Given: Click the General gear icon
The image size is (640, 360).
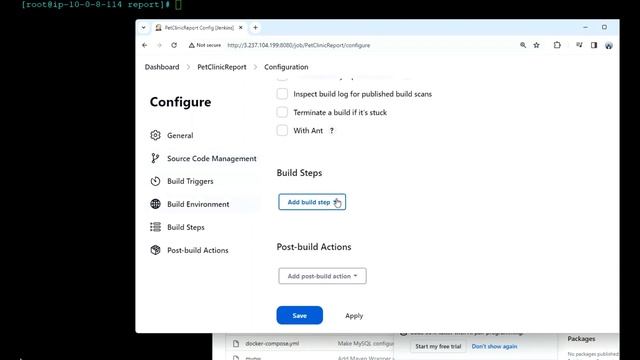Looking at the screenshot, I should click(x=155, y=135).
